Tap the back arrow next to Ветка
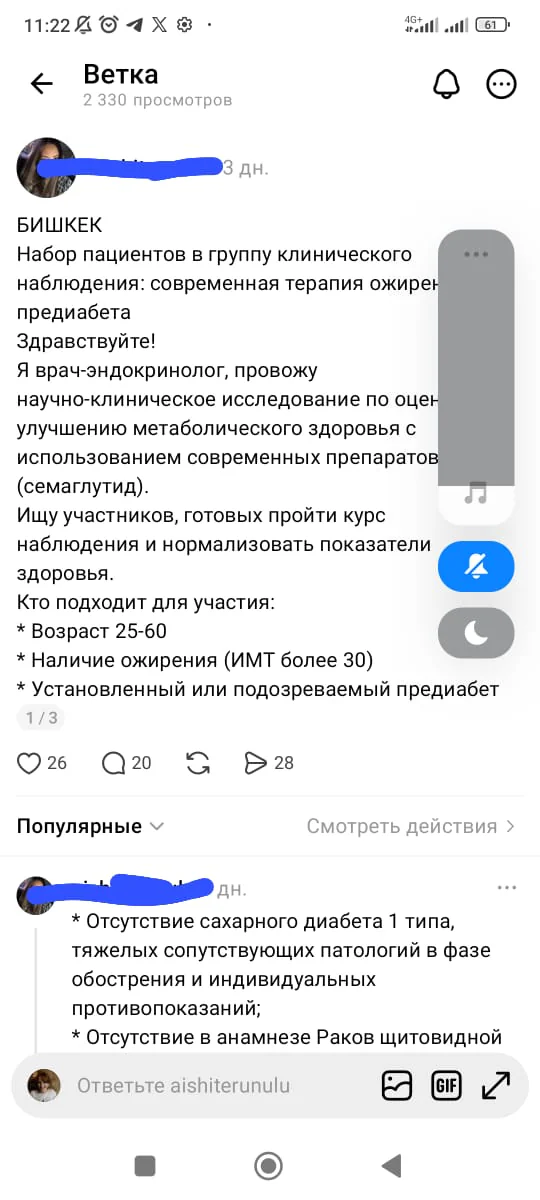540x1200 pixels. pyautogui.click(x=41, y=84)
